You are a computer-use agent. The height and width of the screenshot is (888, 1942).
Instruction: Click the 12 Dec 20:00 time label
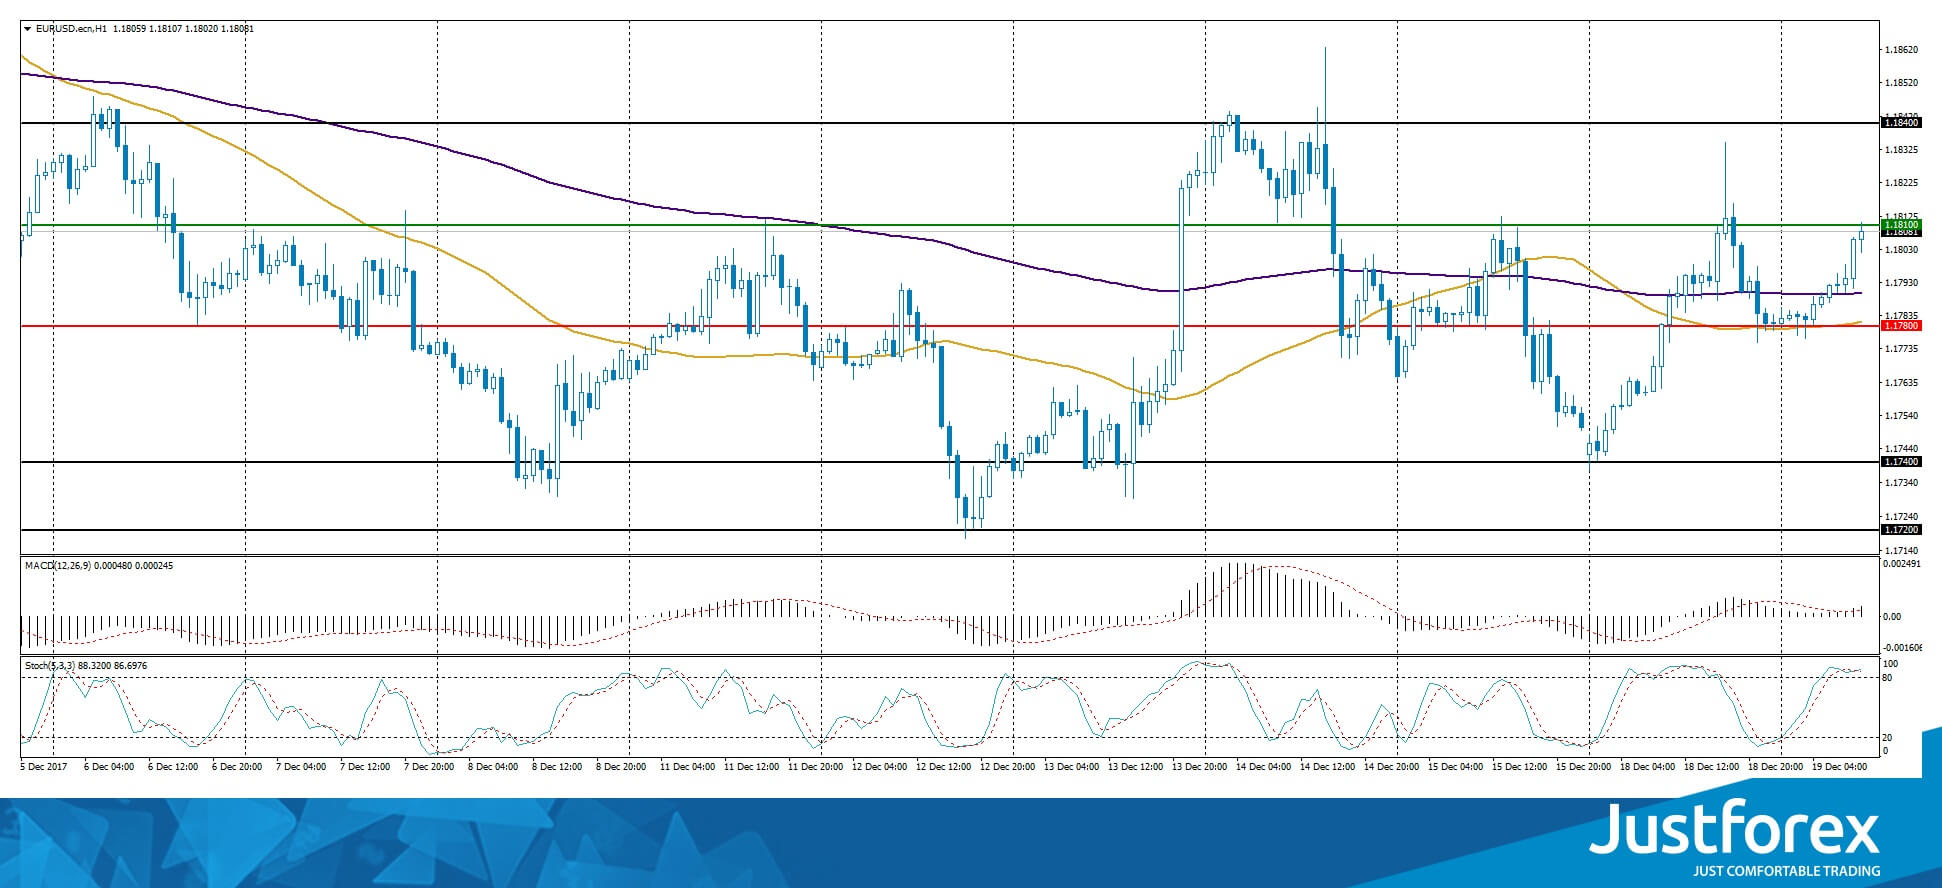1007,767
